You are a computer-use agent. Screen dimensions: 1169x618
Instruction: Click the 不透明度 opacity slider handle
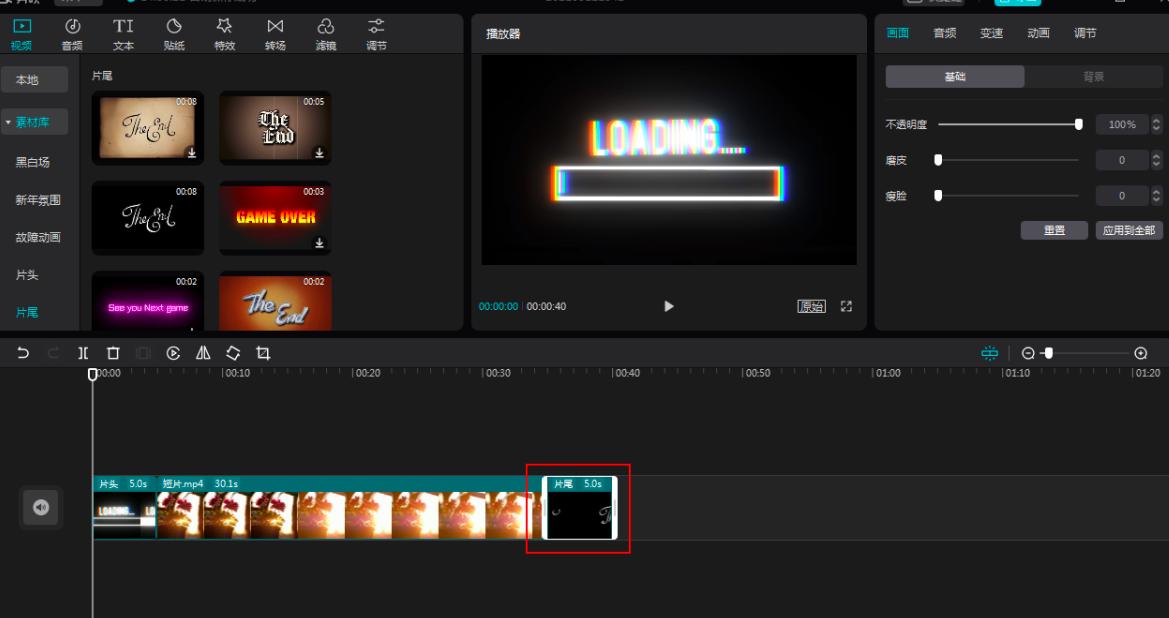tap(1078, 125)
